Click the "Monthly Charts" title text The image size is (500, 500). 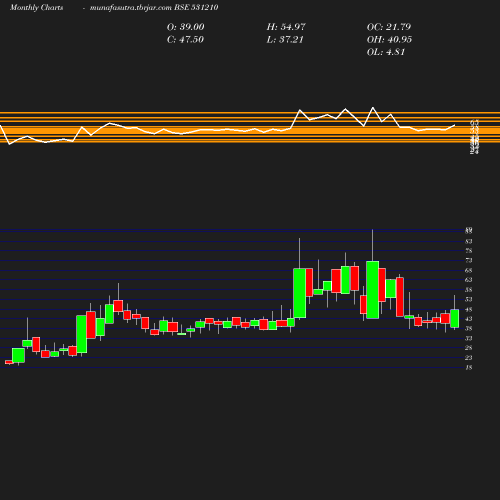(36, 8)
